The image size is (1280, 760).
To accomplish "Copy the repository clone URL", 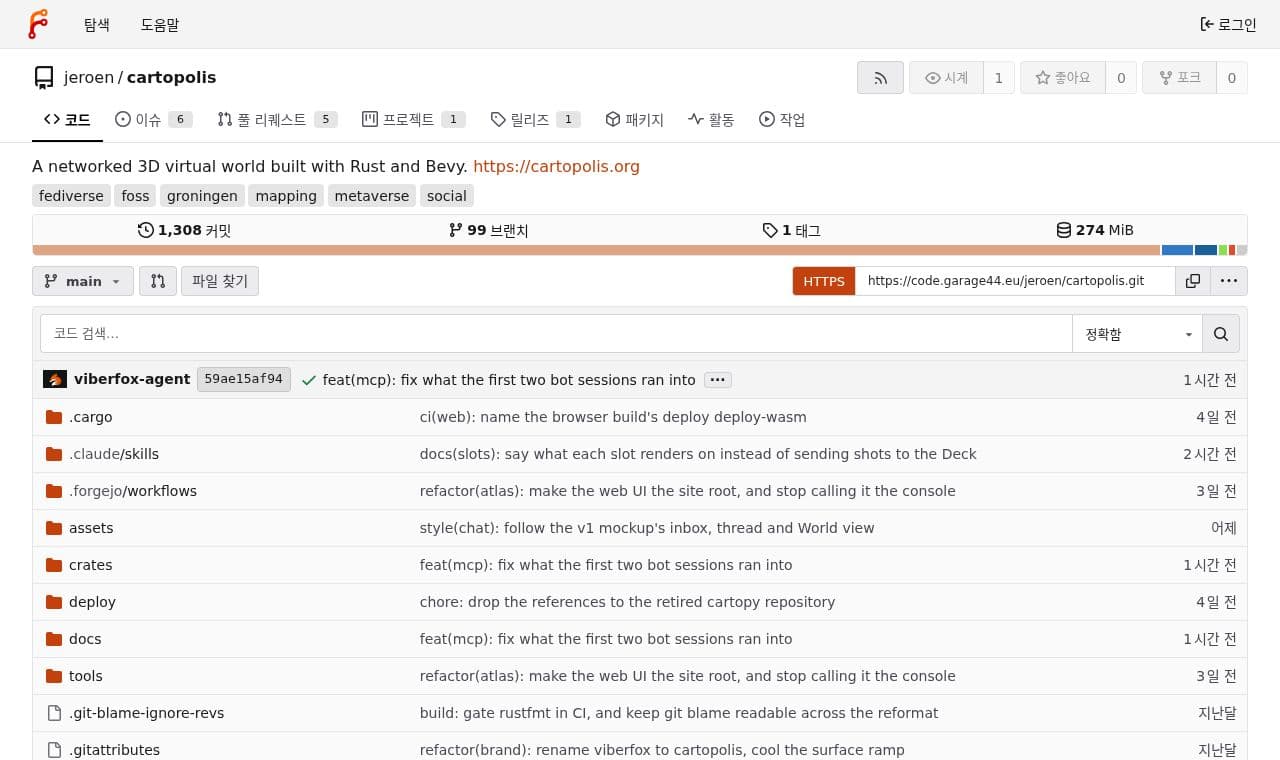I will 1192,281.
